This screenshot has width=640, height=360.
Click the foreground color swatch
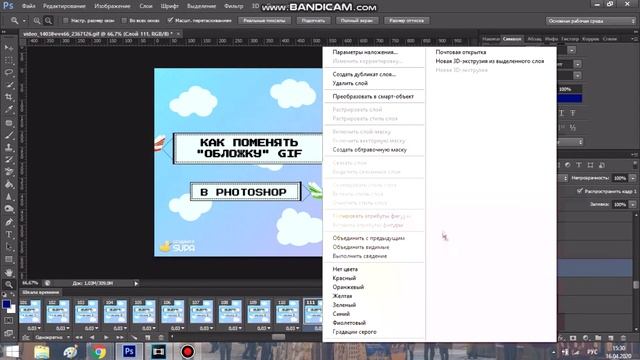[x=6, y=304]
